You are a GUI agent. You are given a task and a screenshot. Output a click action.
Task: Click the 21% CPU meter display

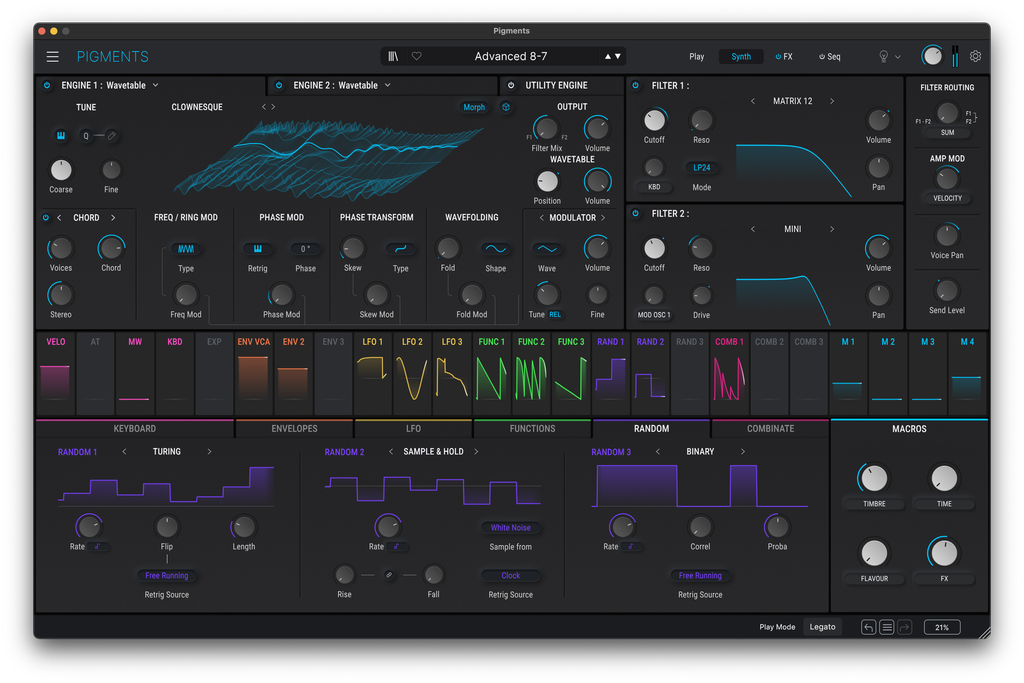tap(942, 627)
